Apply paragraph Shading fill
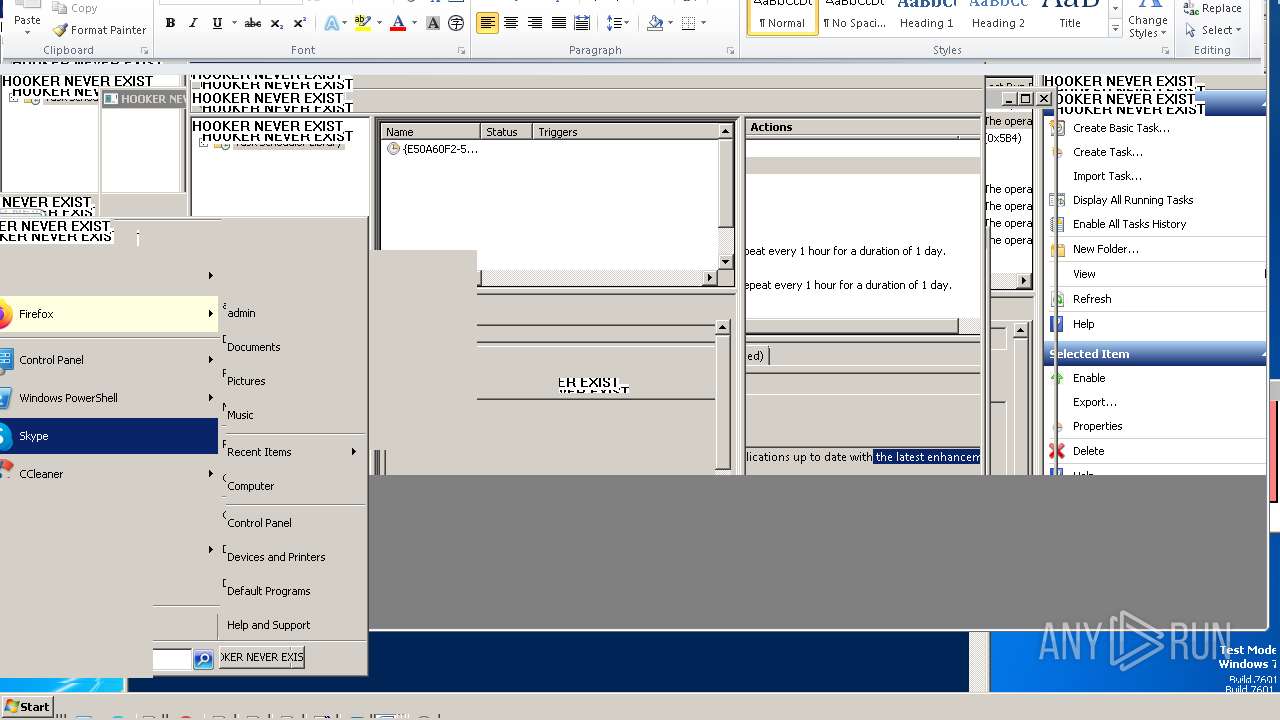Screen dimensions: 1280x720 point(655,23)
